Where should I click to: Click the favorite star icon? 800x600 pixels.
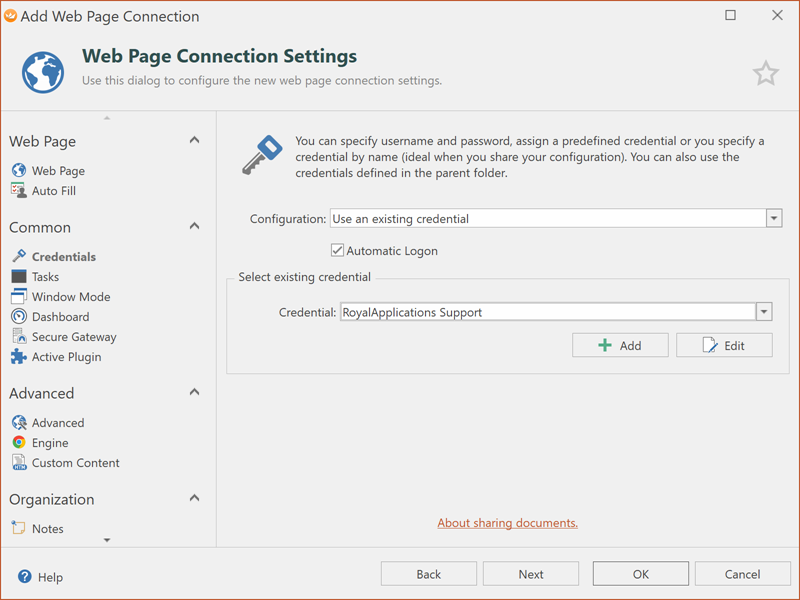pos(765,73)
